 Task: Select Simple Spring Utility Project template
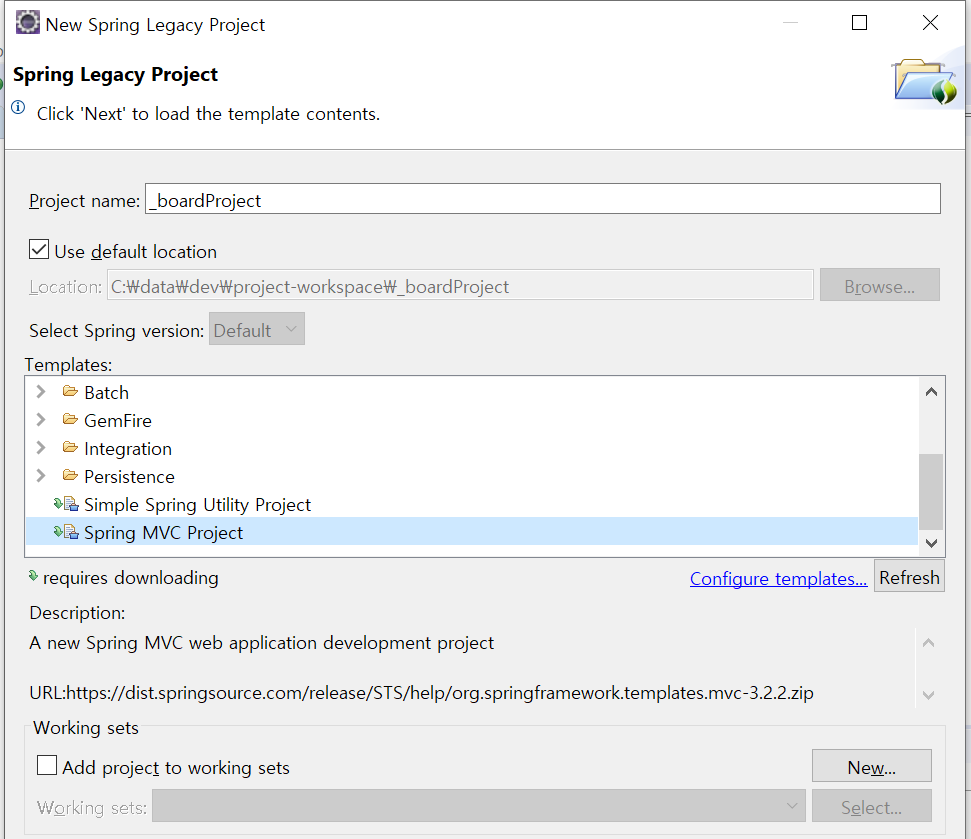click(x=197, y=505)
